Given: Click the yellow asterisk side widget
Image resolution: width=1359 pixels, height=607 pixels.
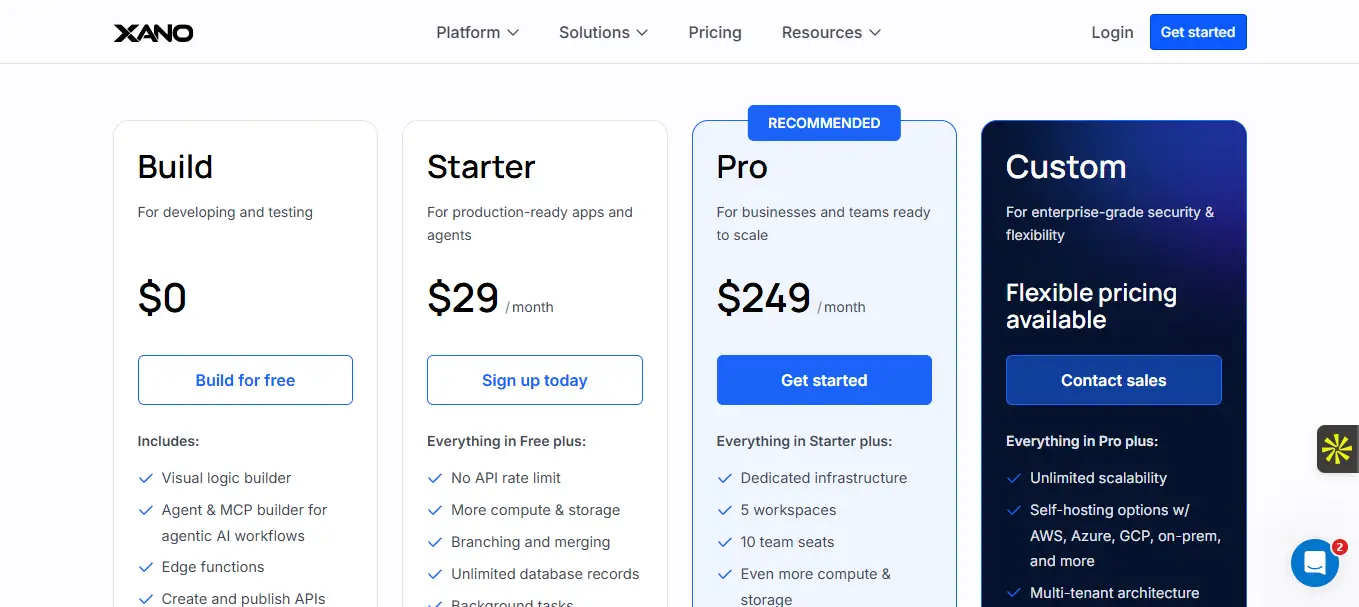Looking at the screenshot, I should pyautogui.click(x=1337, y=449).
